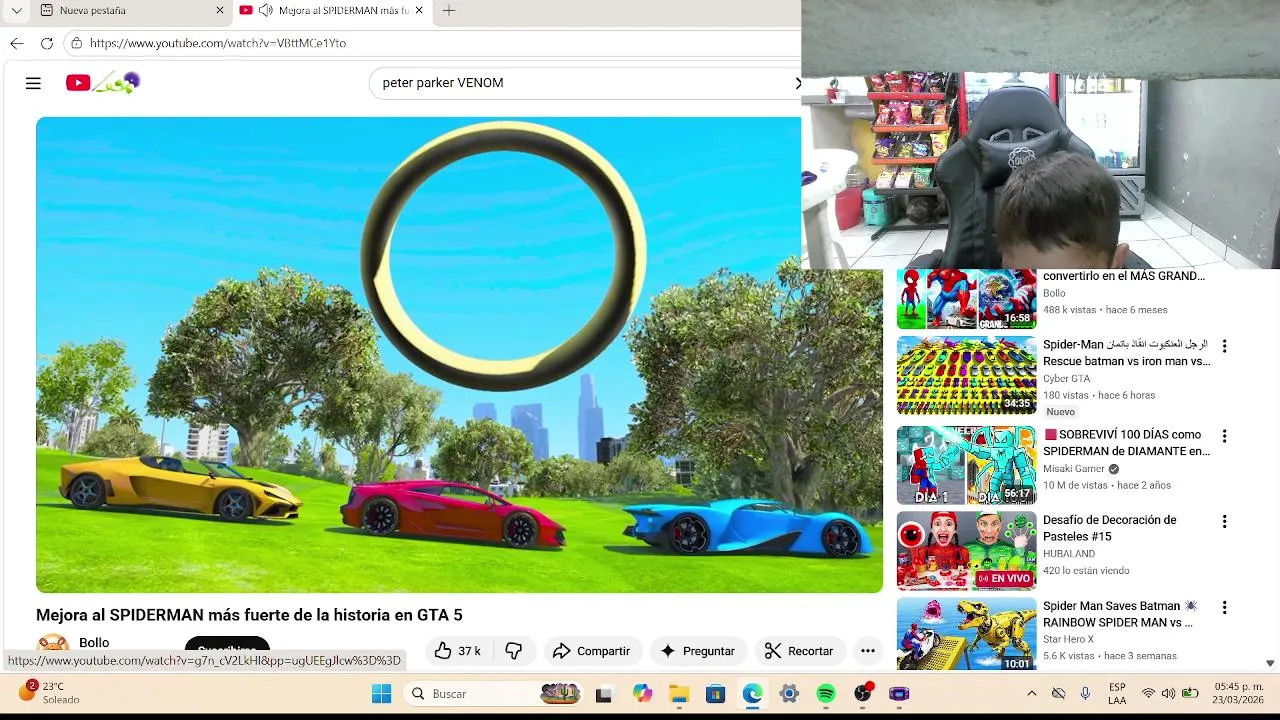
Task: Share the video with Compartir button
Action: (591, 651)
